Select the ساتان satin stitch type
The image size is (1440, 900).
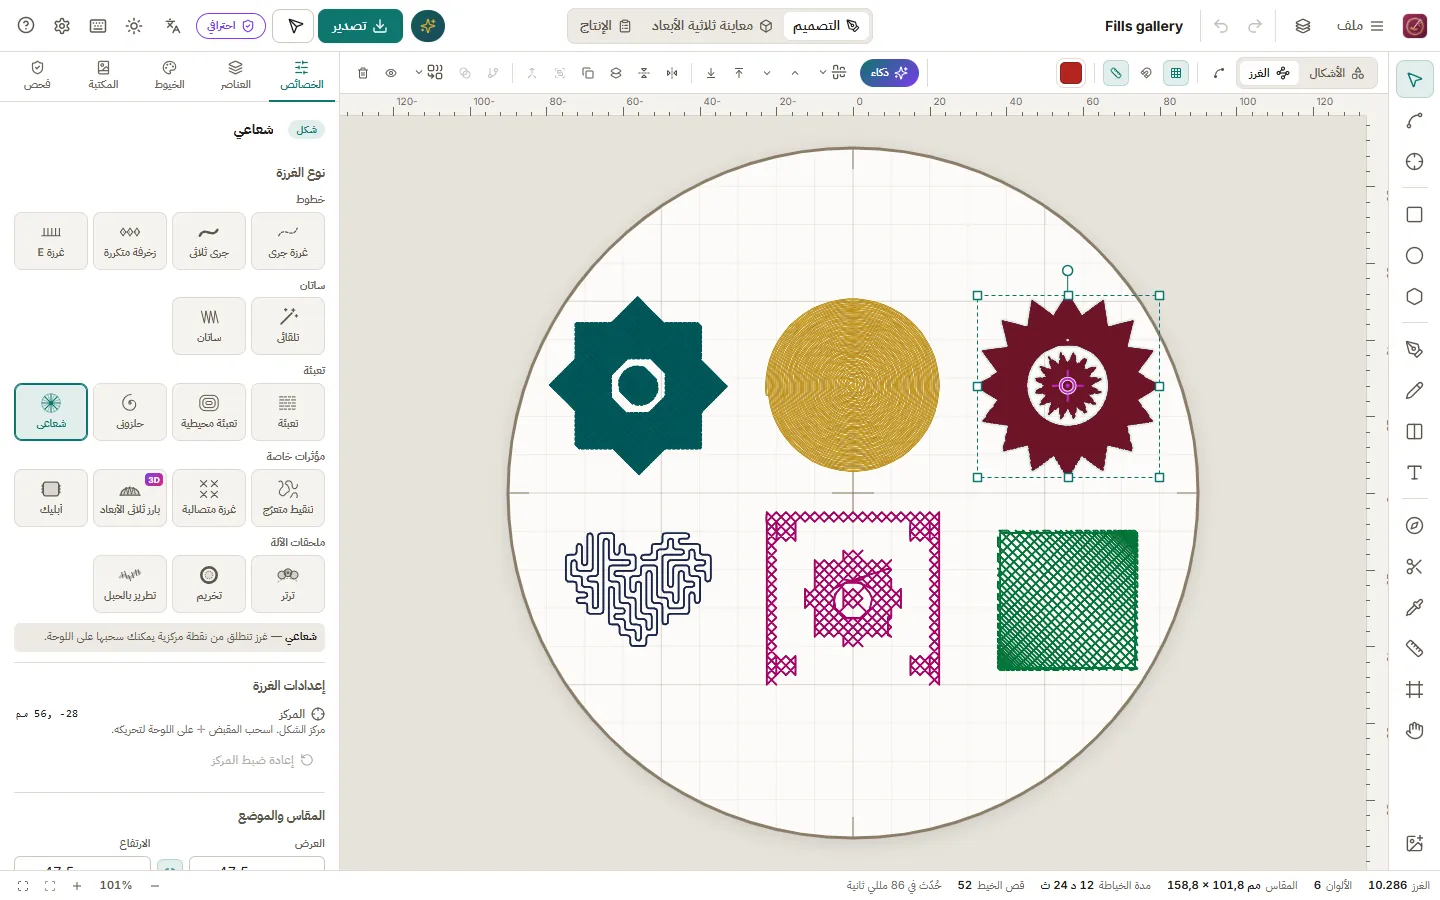(209, 326)
